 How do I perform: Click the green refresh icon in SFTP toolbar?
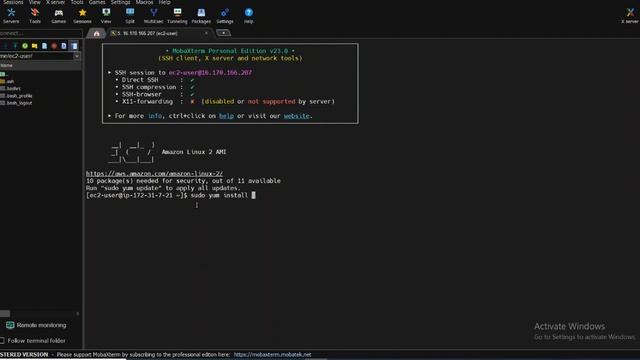(25, 46)
